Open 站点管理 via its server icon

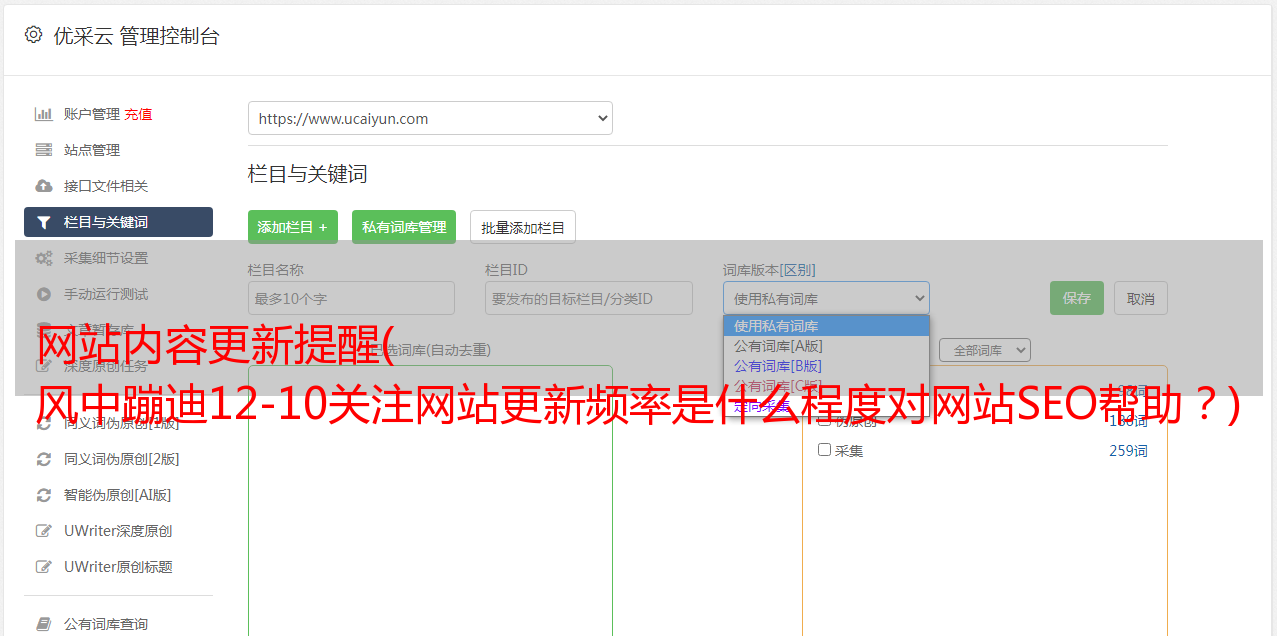click(43, 150)
